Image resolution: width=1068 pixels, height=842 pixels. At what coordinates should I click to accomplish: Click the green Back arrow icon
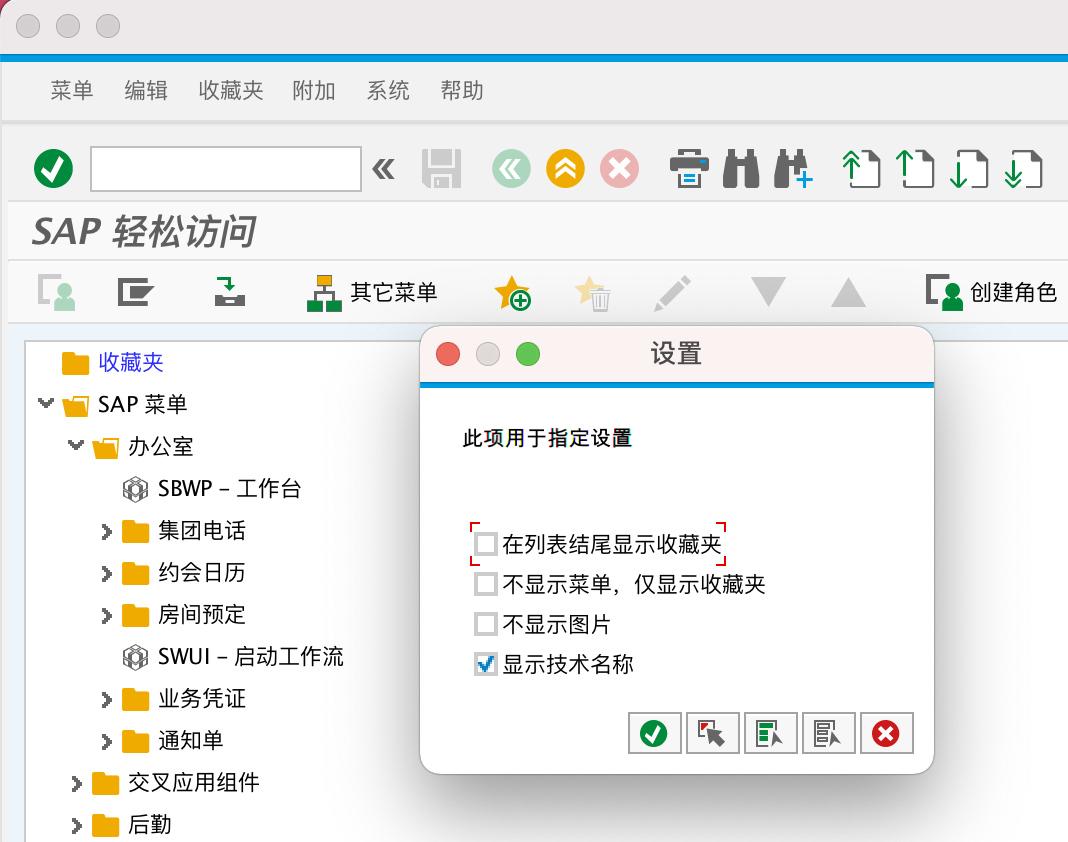tap(512, 168)
